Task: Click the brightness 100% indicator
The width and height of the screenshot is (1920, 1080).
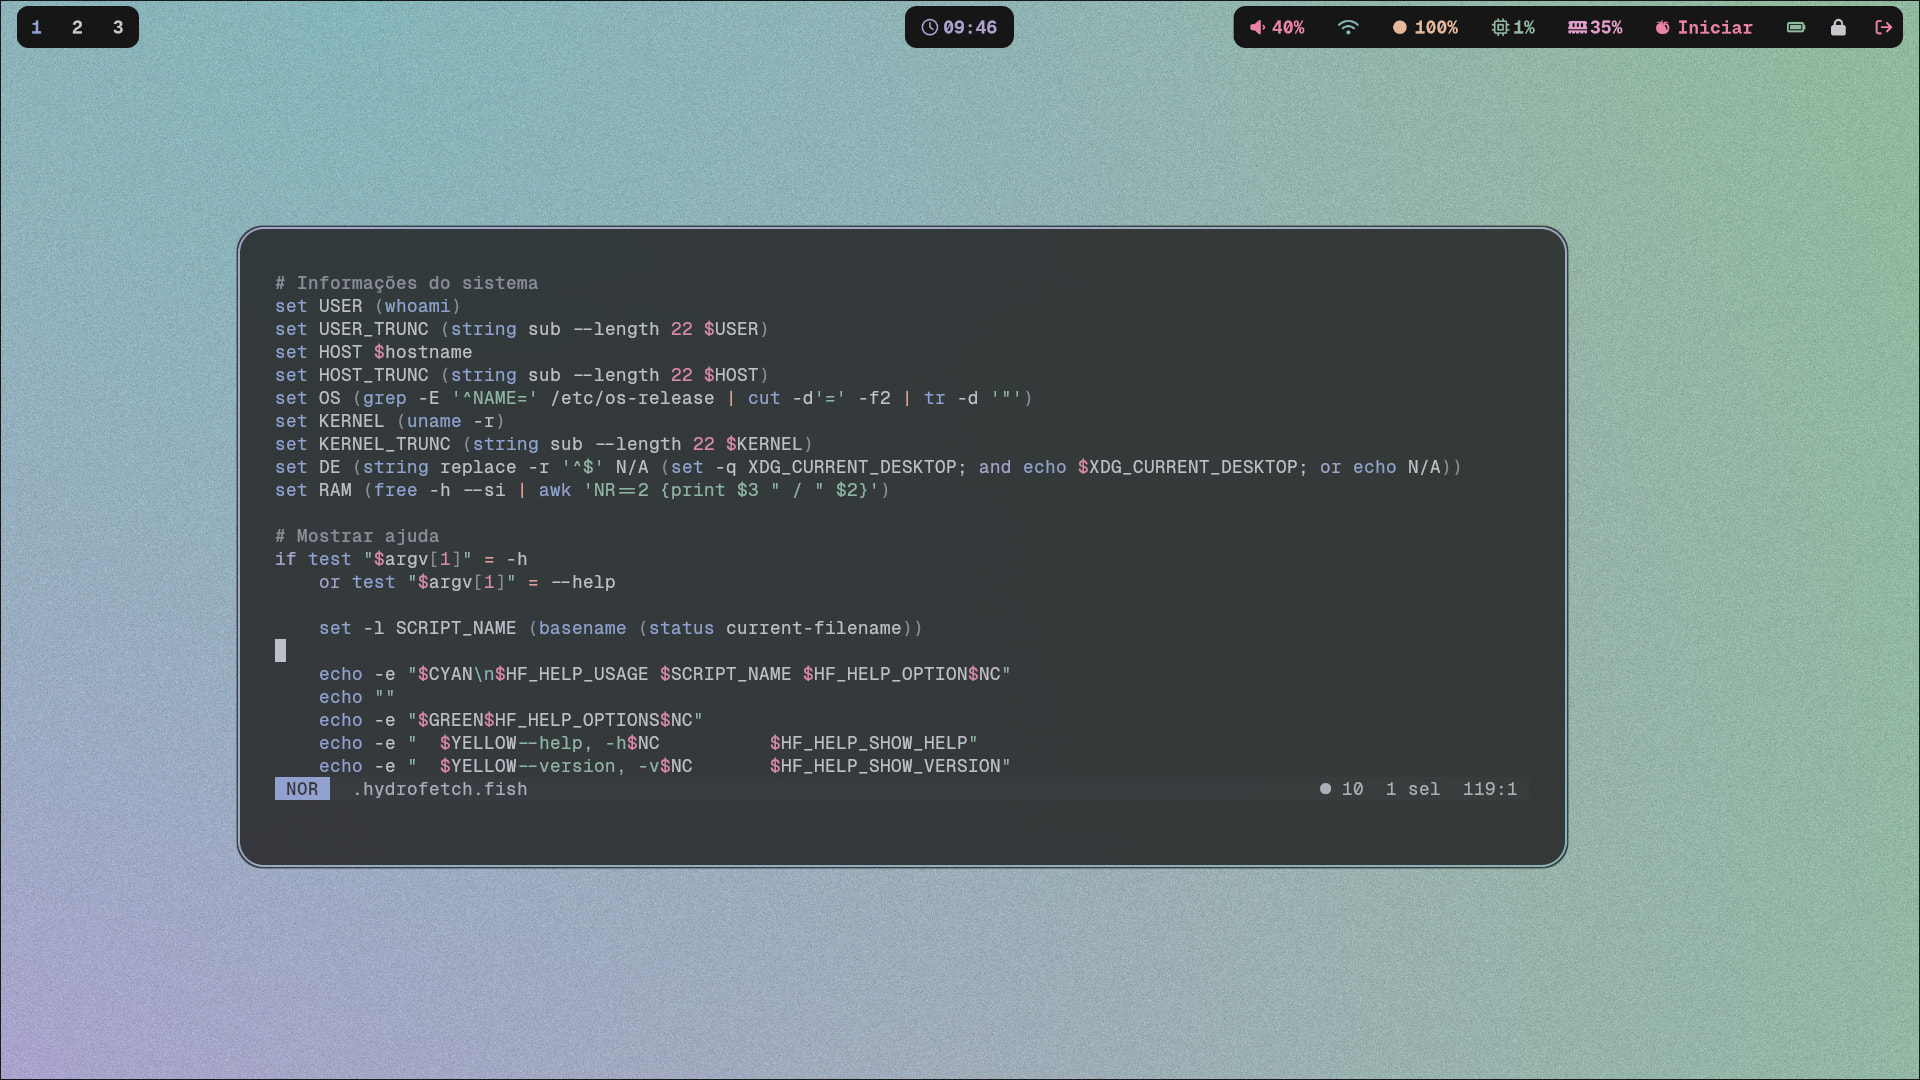Action: [x=1426, y=27]
